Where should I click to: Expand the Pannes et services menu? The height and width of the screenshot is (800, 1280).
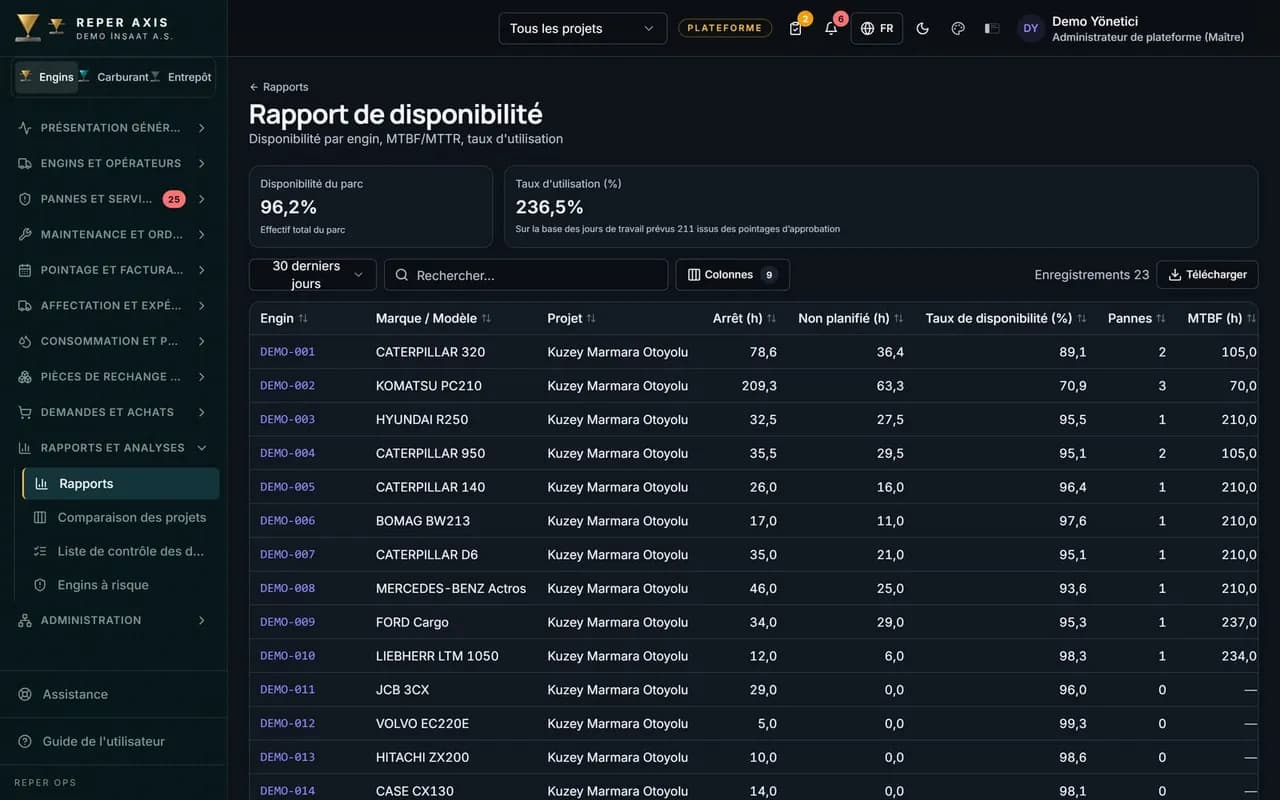tap(113, 199)
